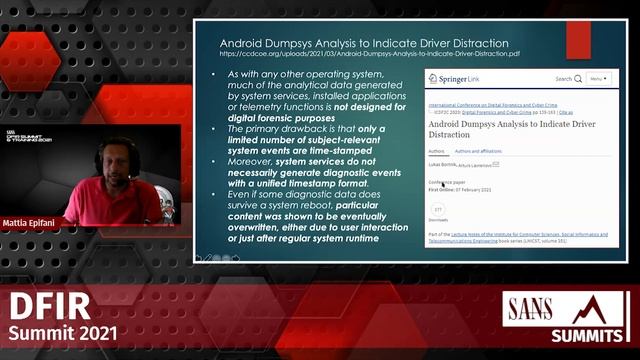Click the Search label in SpringerLink header

pos(564,79)
